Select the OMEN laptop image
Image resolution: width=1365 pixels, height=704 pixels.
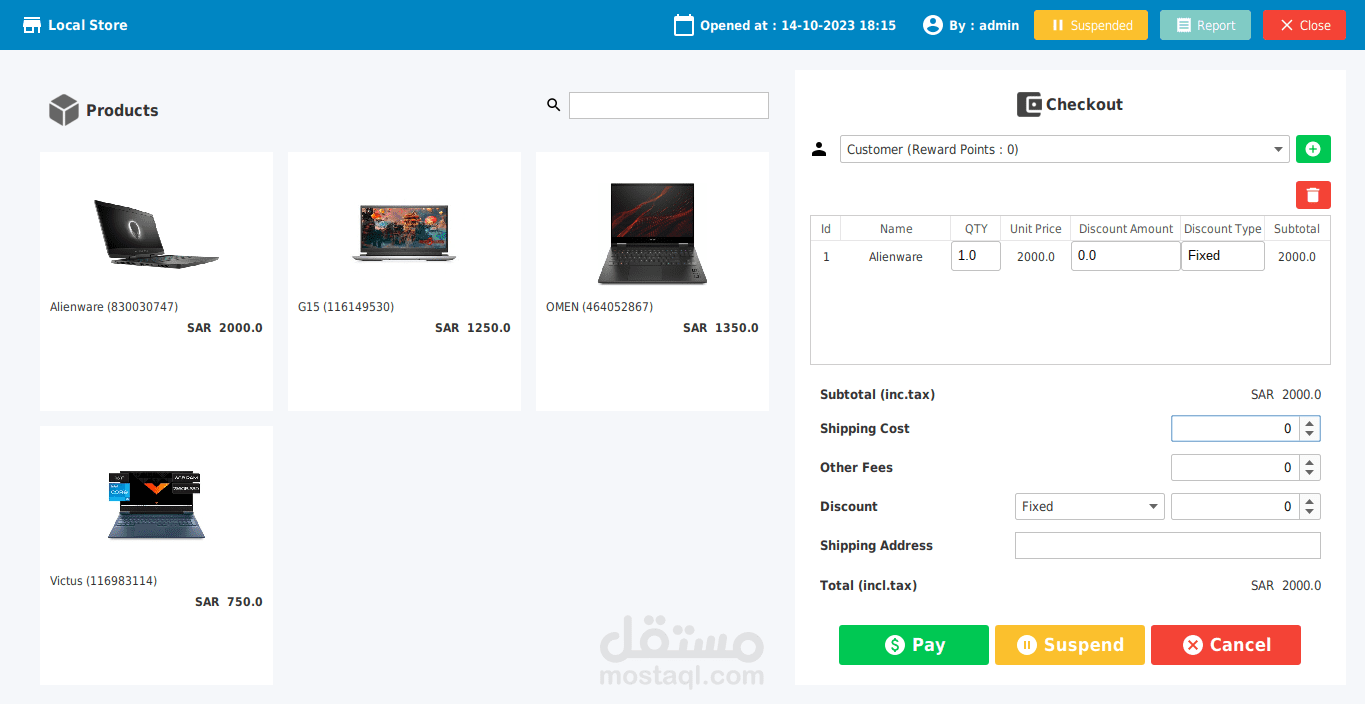[652, 233]
